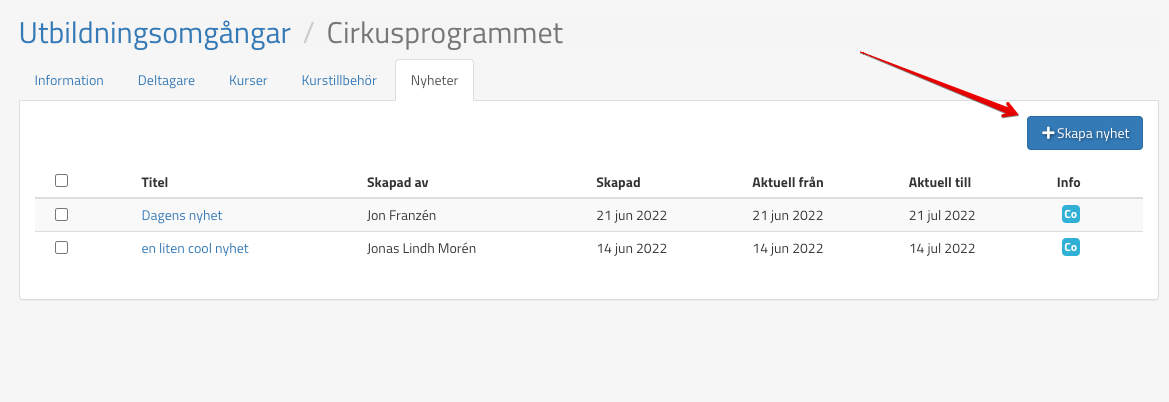Click the Co badge for Dagens nyhet

pyautogui.click(x=1069, y=214)
